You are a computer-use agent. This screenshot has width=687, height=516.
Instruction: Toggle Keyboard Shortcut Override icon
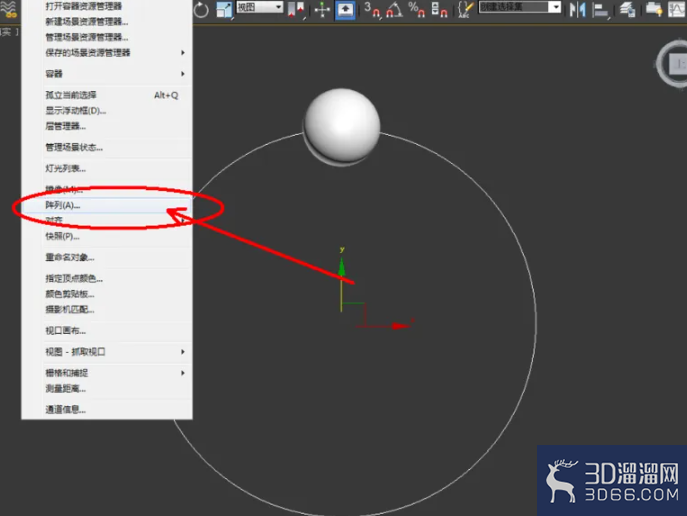click(x=345, y=10)
